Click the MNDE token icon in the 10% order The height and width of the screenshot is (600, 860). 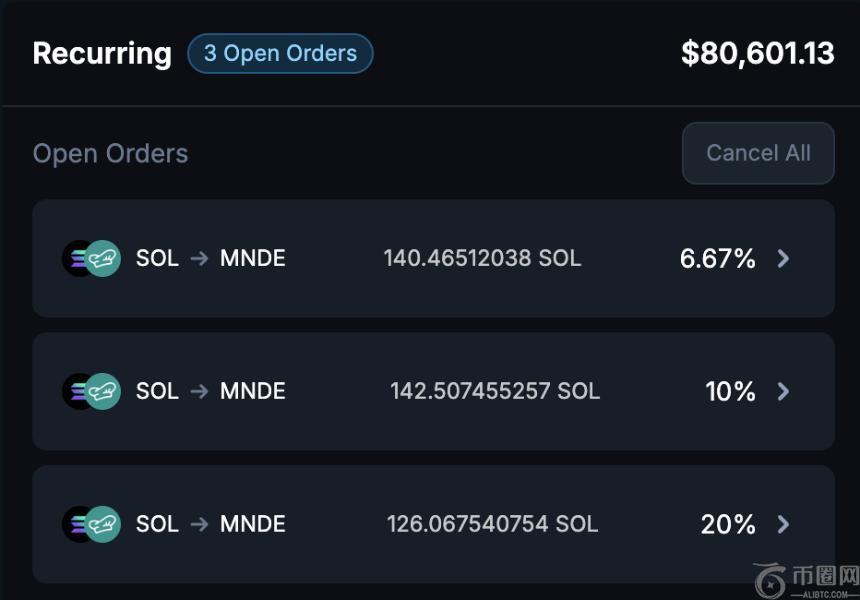pos(103,391)
